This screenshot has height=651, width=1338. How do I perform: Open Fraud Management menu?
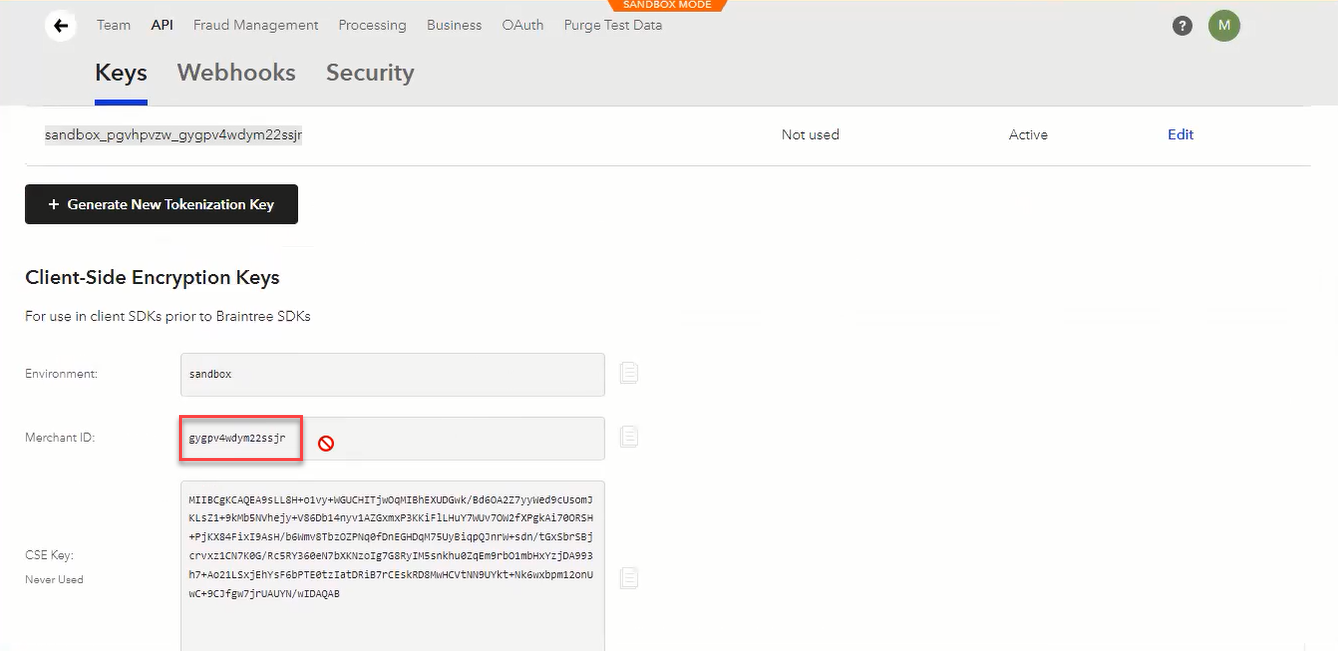[256, 25]
